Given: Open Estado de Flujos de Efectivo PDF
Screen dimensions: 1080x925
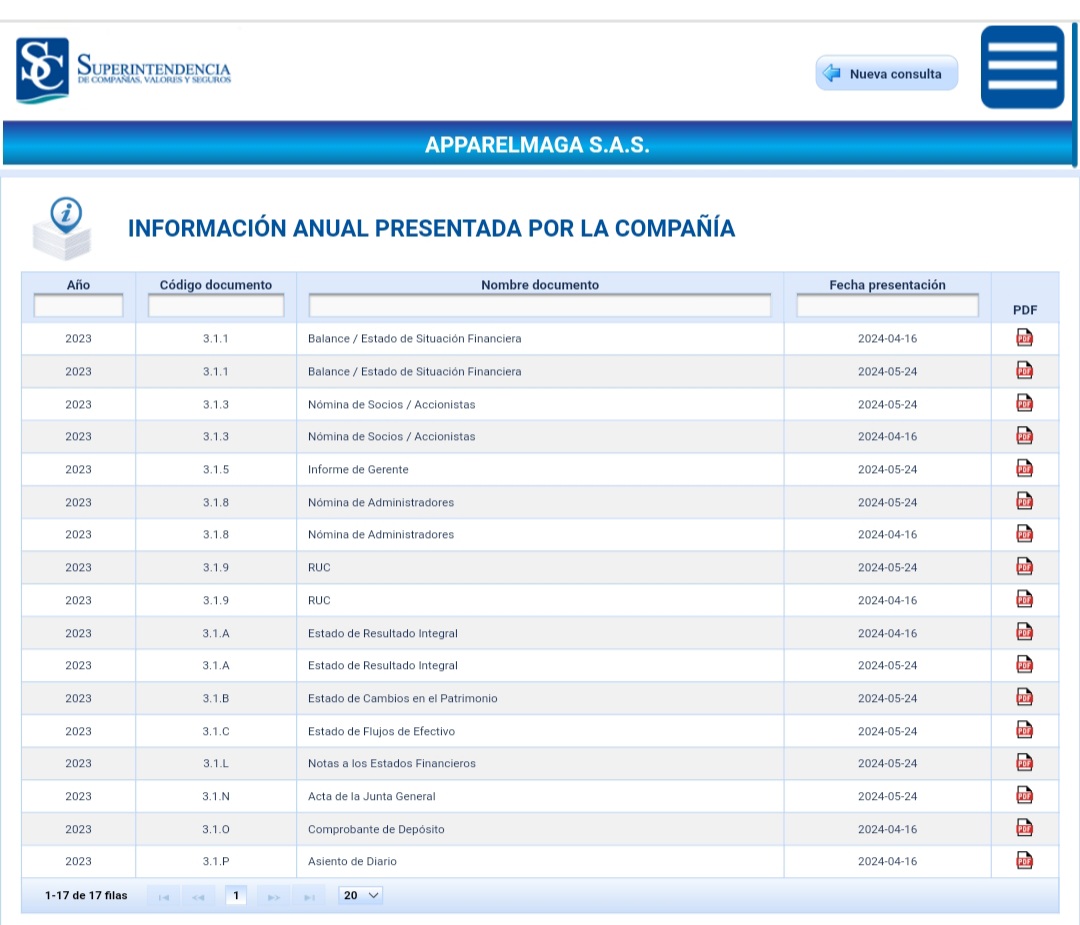Looking at the screenshot, I should [x=1024, y=730].
